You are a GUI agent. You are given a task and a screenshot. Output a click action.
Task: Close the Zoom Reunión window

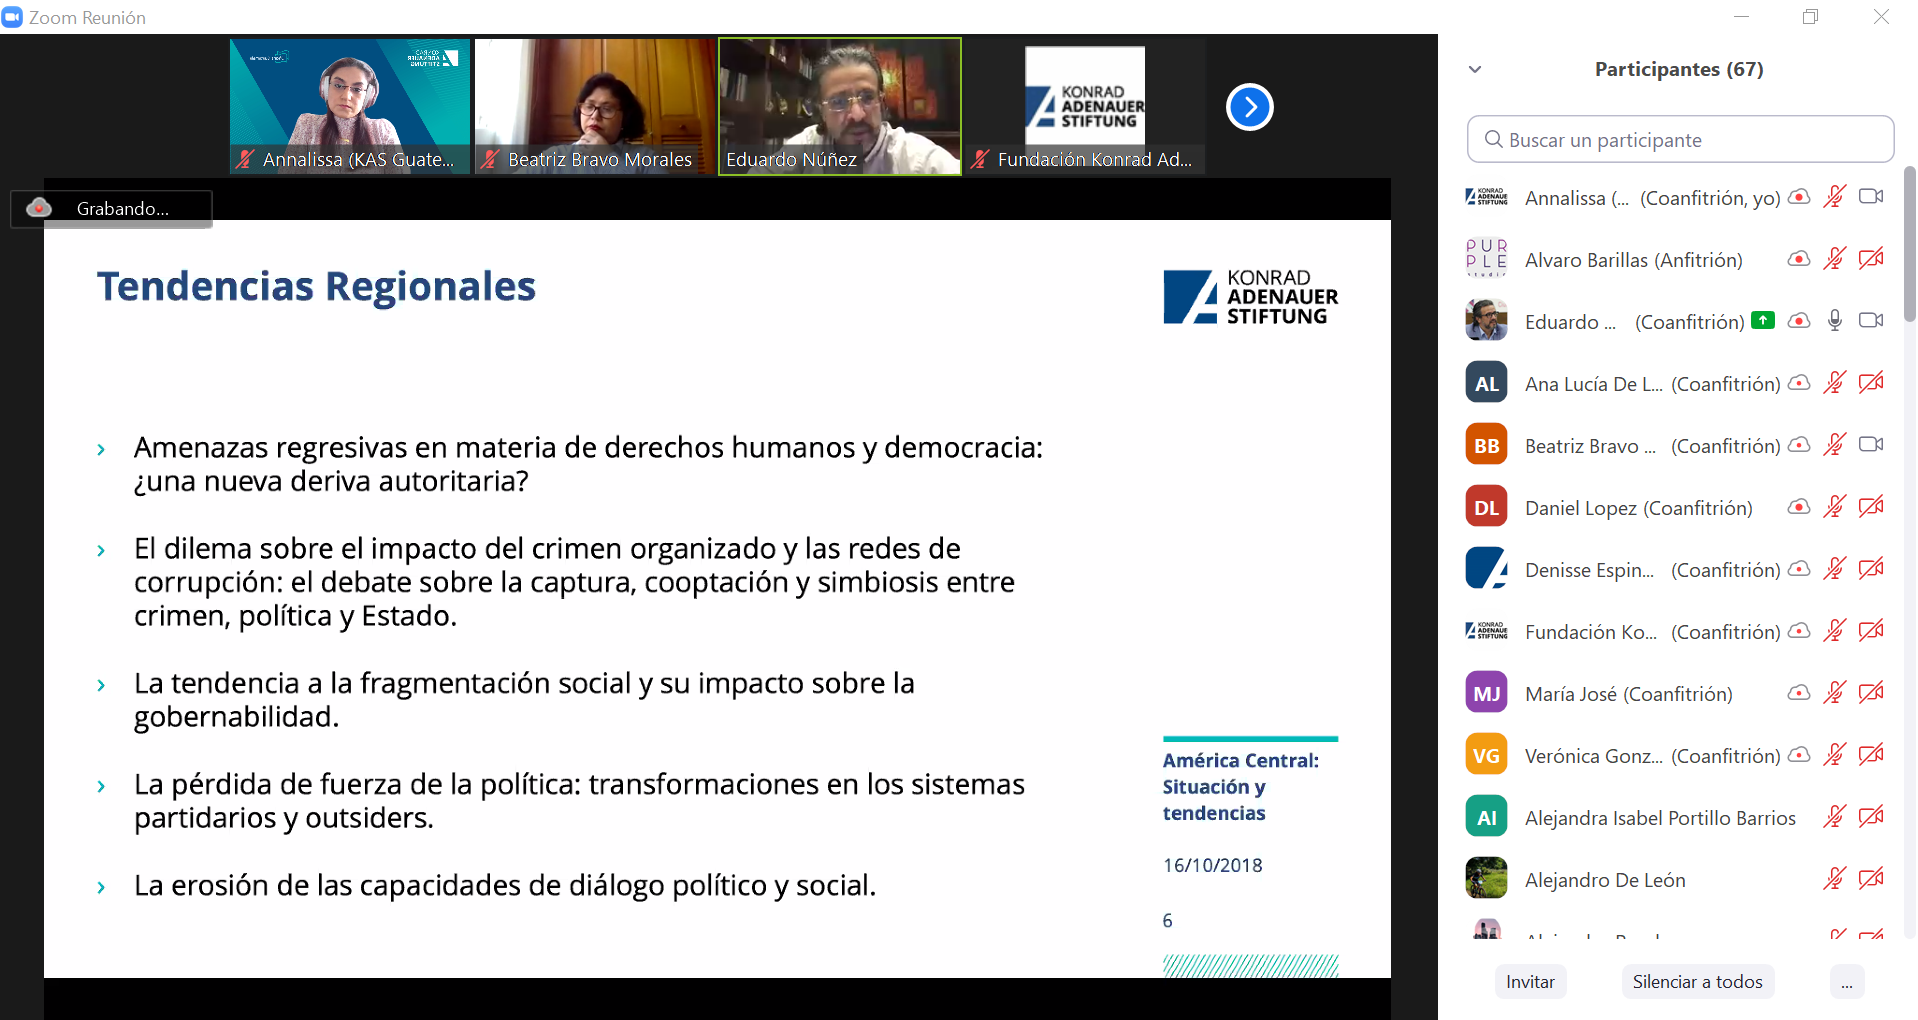click(x=1881, y=17)
